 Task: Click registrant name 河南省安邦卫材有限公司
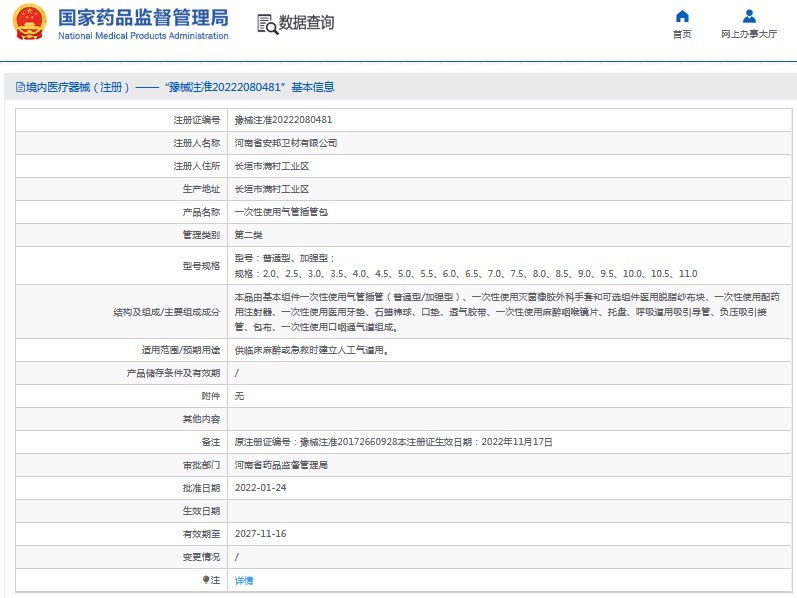[285, 143]
